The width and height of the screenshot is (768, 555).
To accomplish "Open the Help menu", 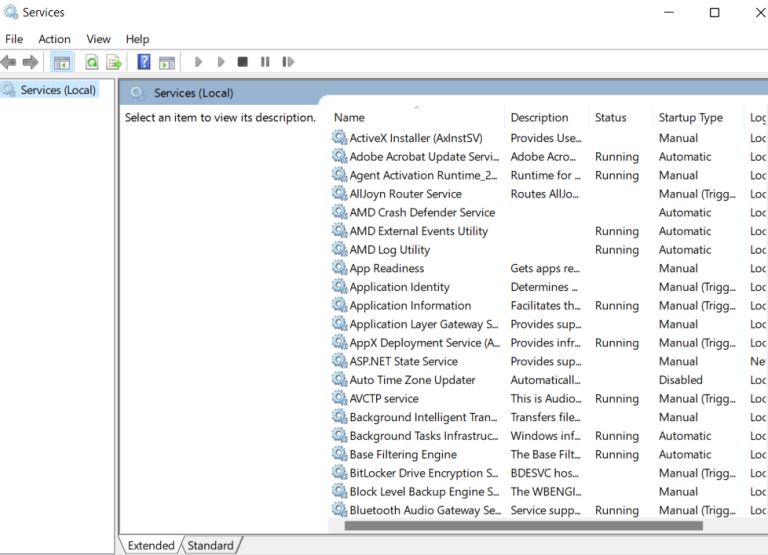I will click(x=137, y=39).
